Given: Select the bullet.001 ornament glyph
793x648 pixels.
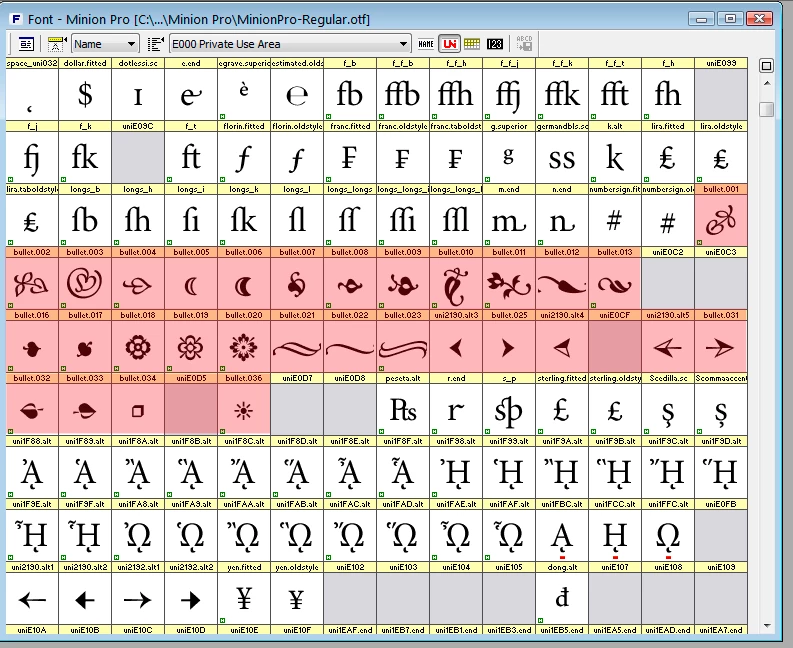Looking at the screenshot, I should (x=721, y=221).
